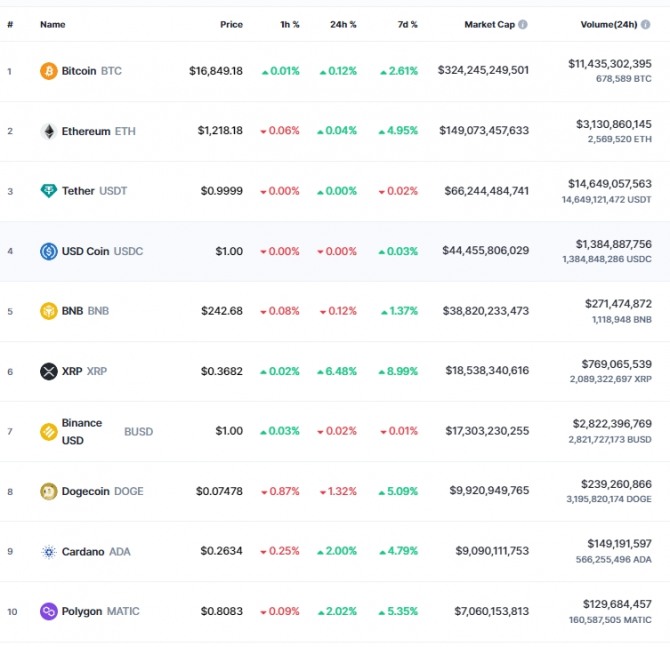Open the Cardano ADA name link

(x=95, y=551)
